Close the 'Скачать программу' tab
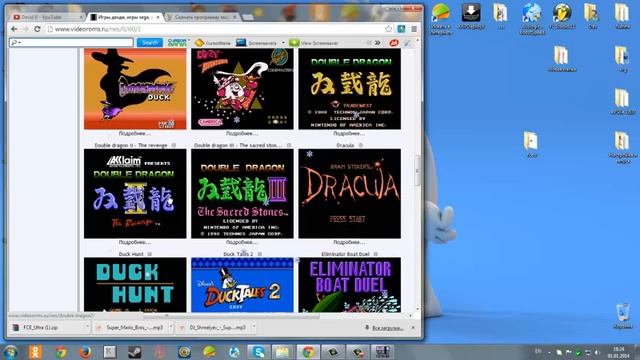Viewport: 640px width, 360px height. pyautogui.click(x=235, y=17)
